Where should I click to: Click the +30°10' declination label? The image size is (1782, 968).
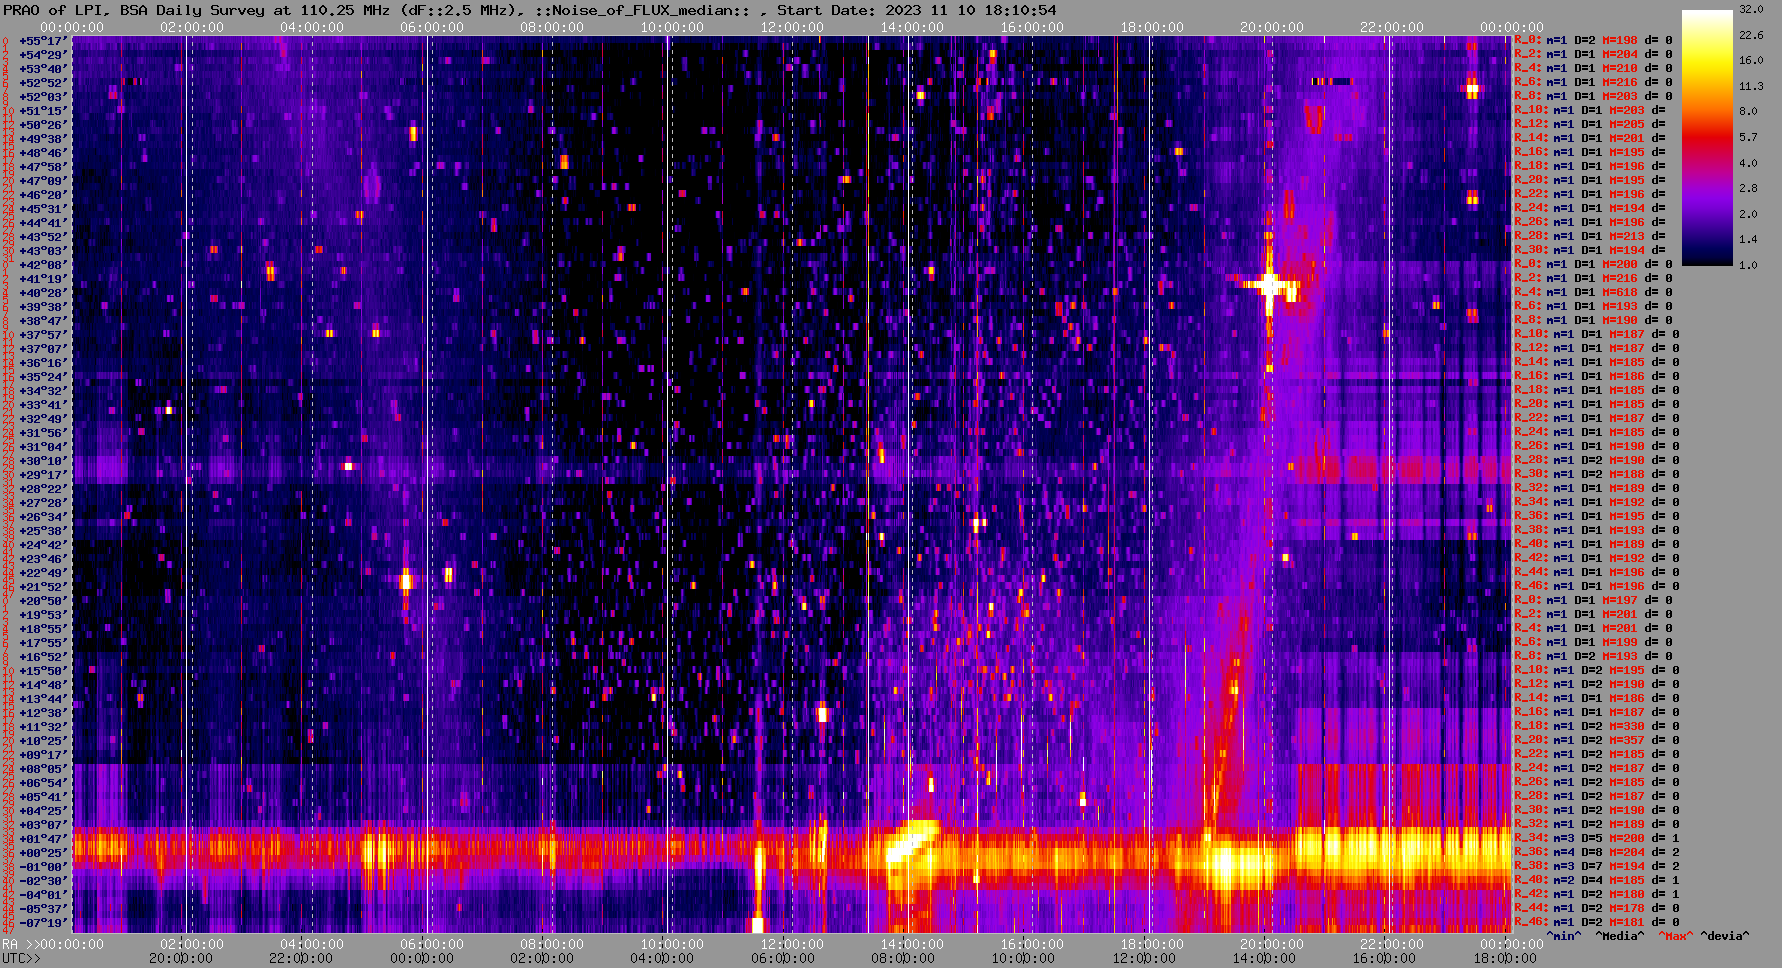tap(42, 460)
